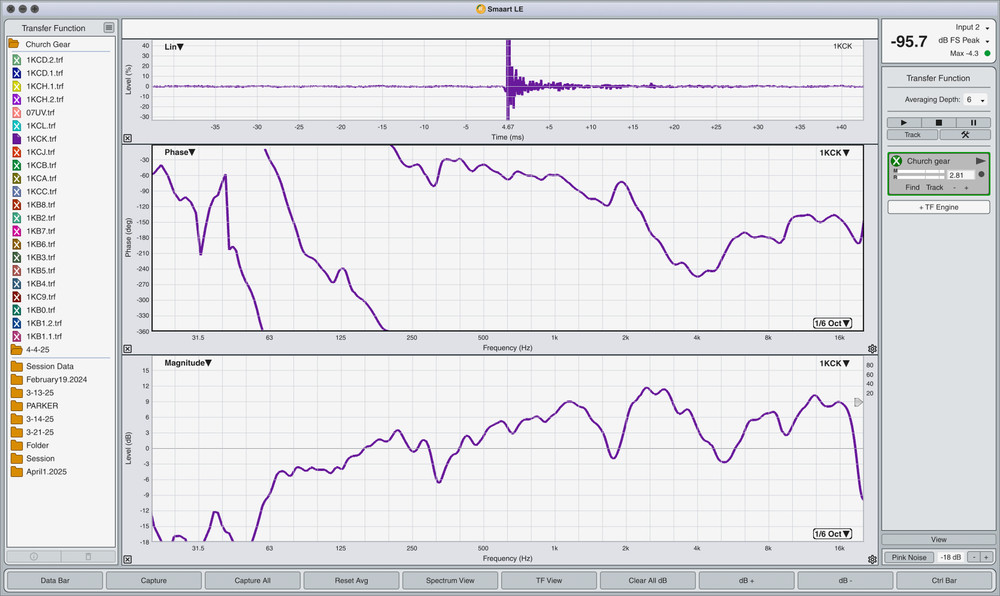Stop the transfer function measurement
Viewport: 1000px width, 596px height.
939,122
